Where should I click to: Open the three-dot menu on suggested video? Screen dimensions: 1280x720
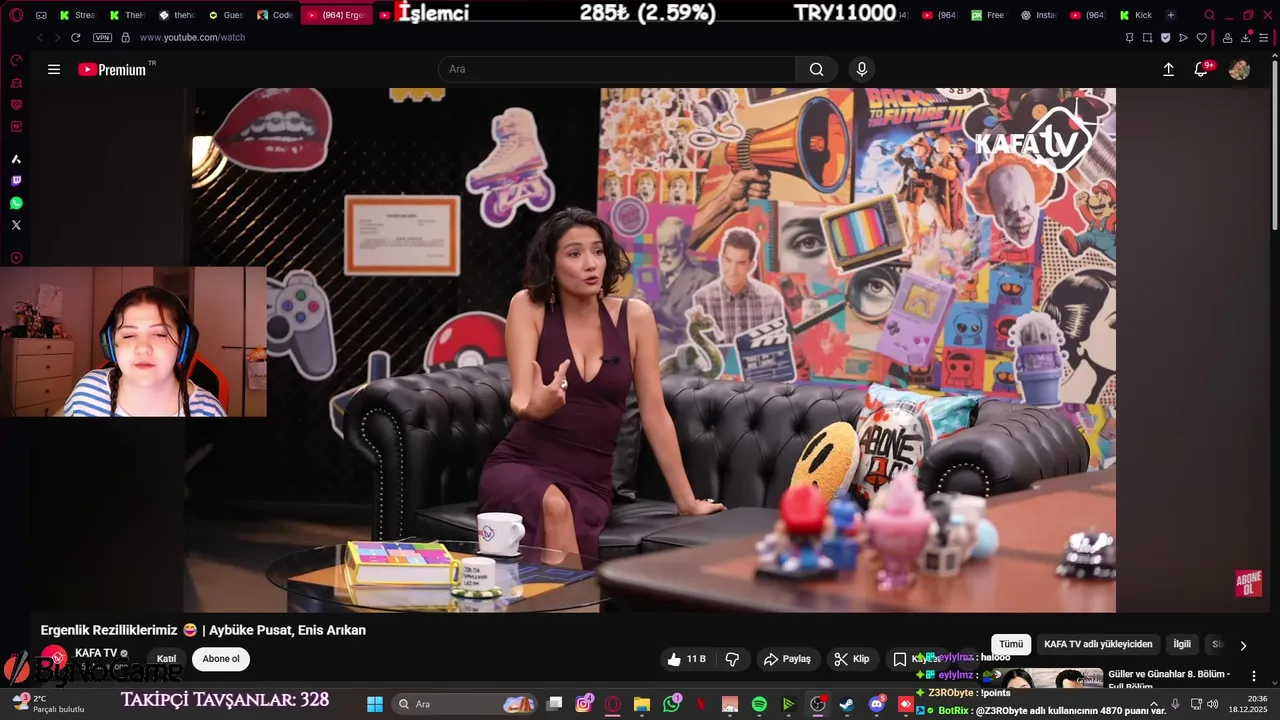(1253, 677)
